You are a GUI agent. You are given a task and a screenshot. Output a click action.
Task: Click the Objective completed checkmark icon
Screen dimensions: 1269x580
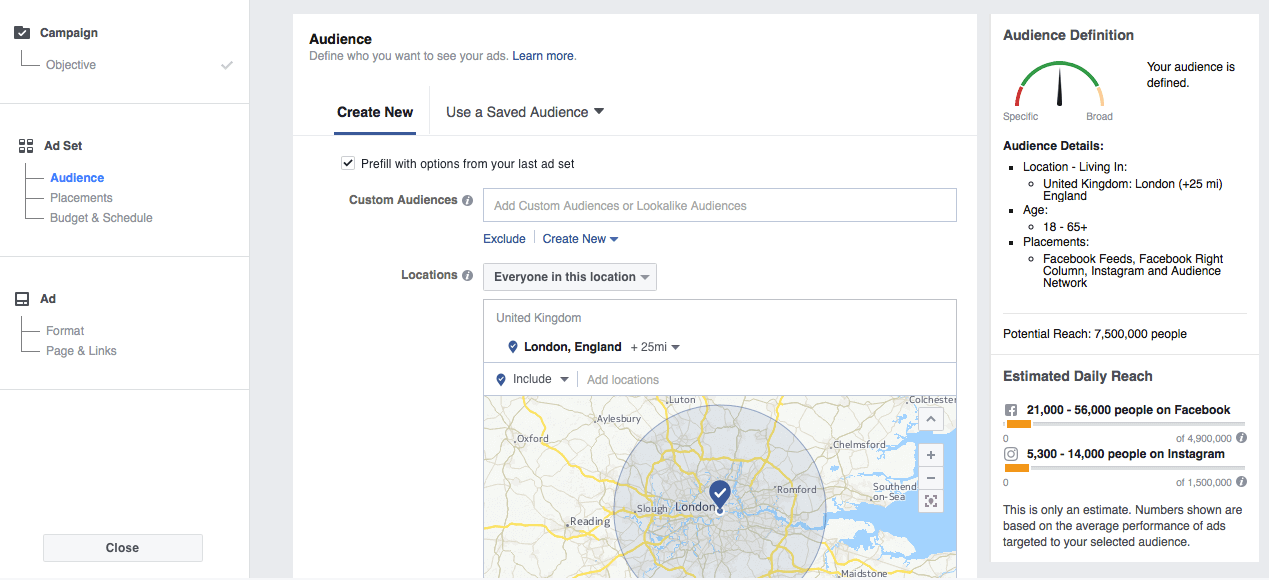coord(227,65)
